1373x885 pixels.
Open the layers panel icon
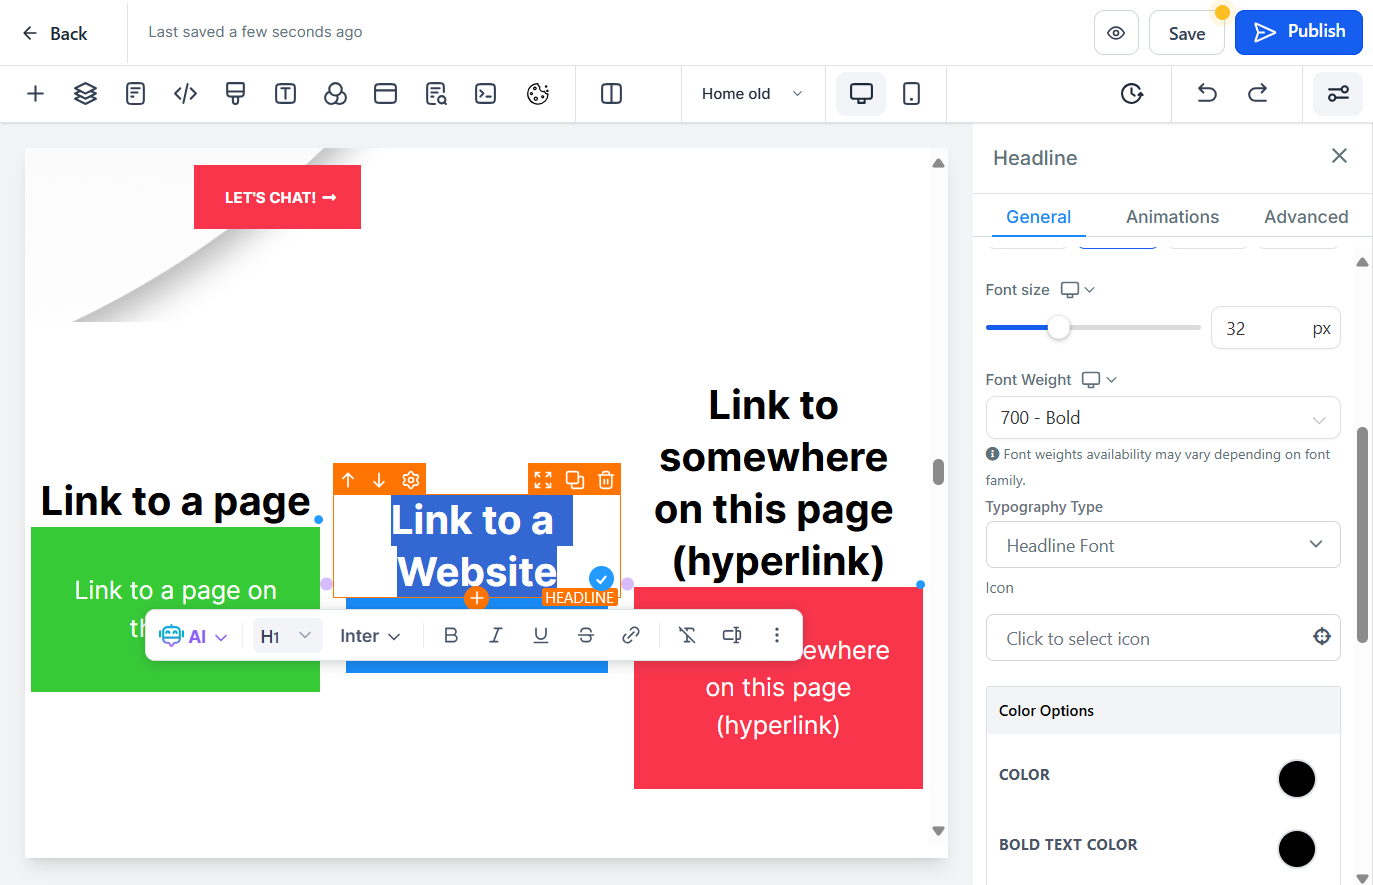tap(85, 94)
